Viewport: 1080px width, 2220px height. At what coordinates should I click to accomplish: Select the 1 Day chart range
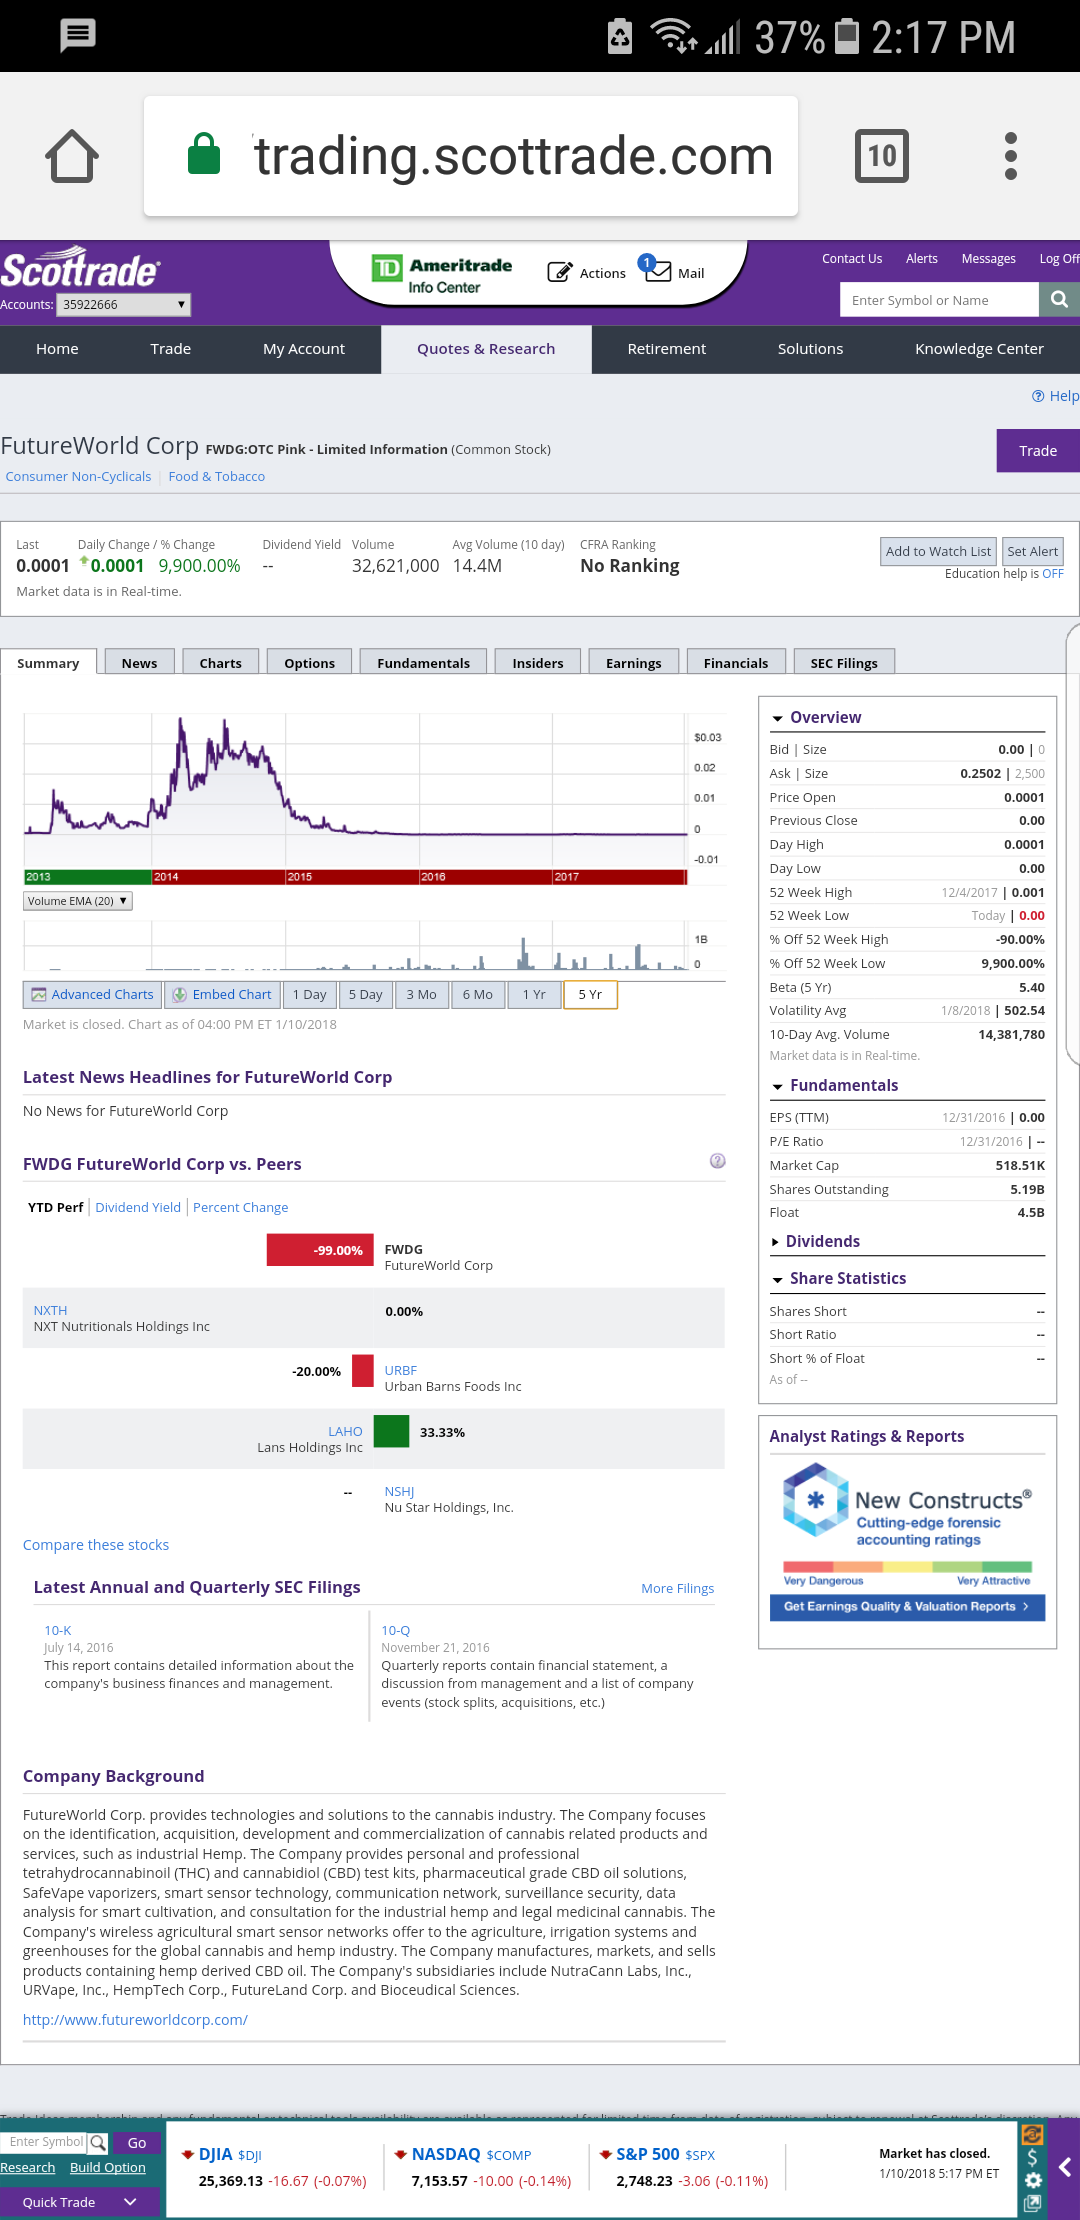(309, 995)
